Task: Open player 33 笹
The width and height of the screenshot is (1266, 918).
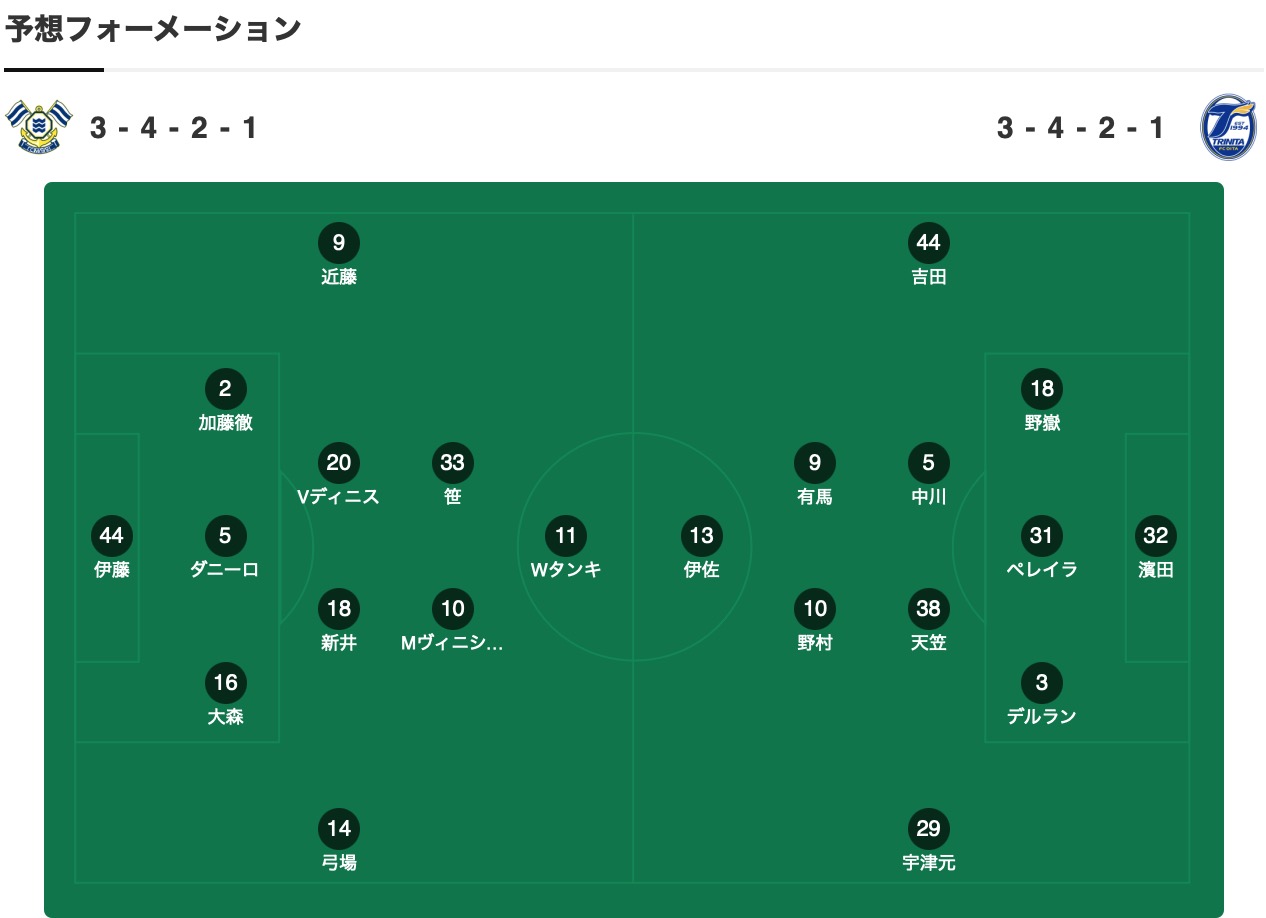Action: click(453, 476)
